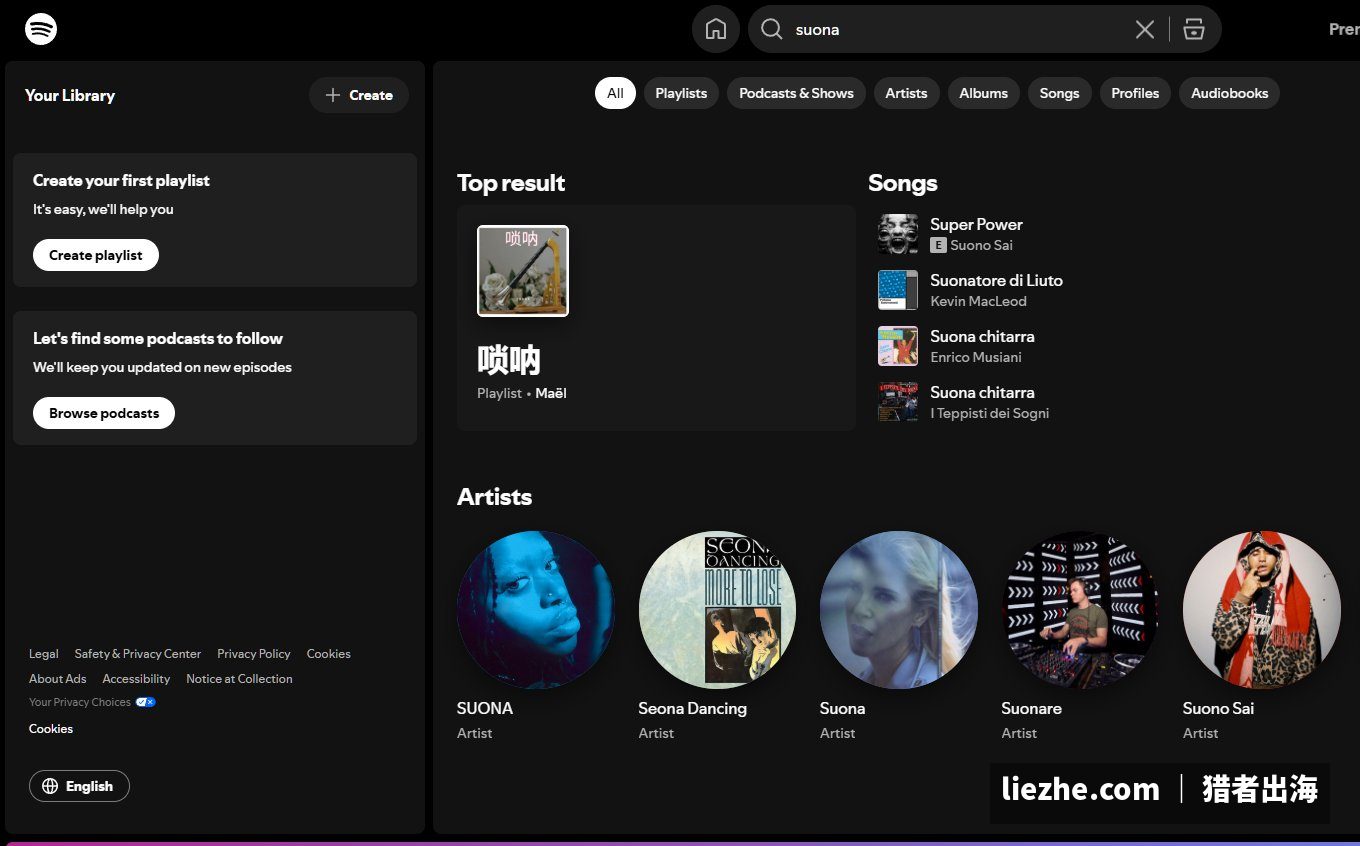Play the Super Power song cover
This screenshot has height=846, width=1360.
click(898, 234)
